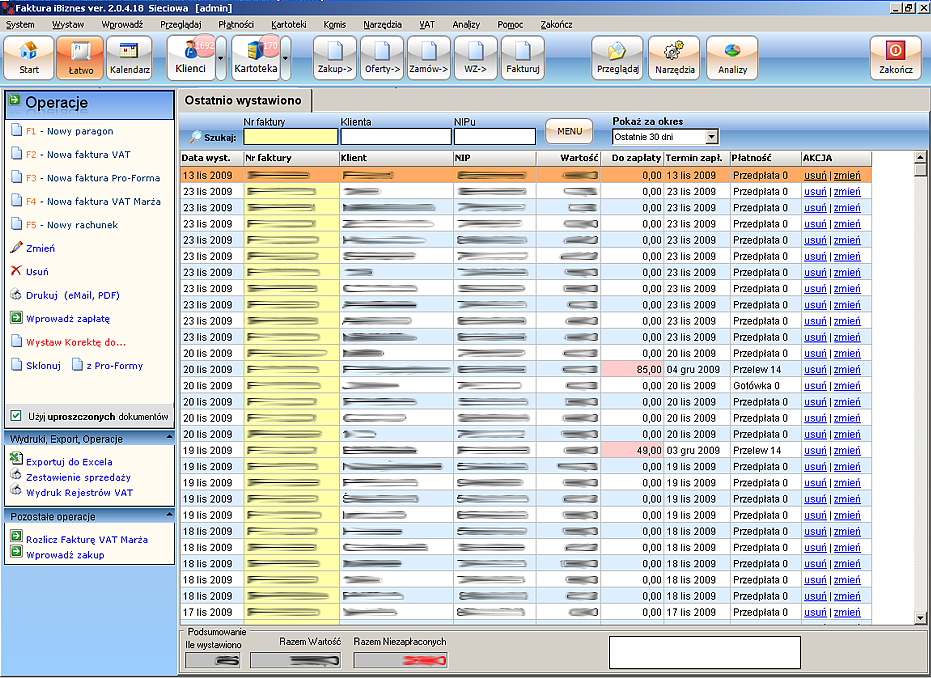Open the VAT menu

(x=427, y=24)
